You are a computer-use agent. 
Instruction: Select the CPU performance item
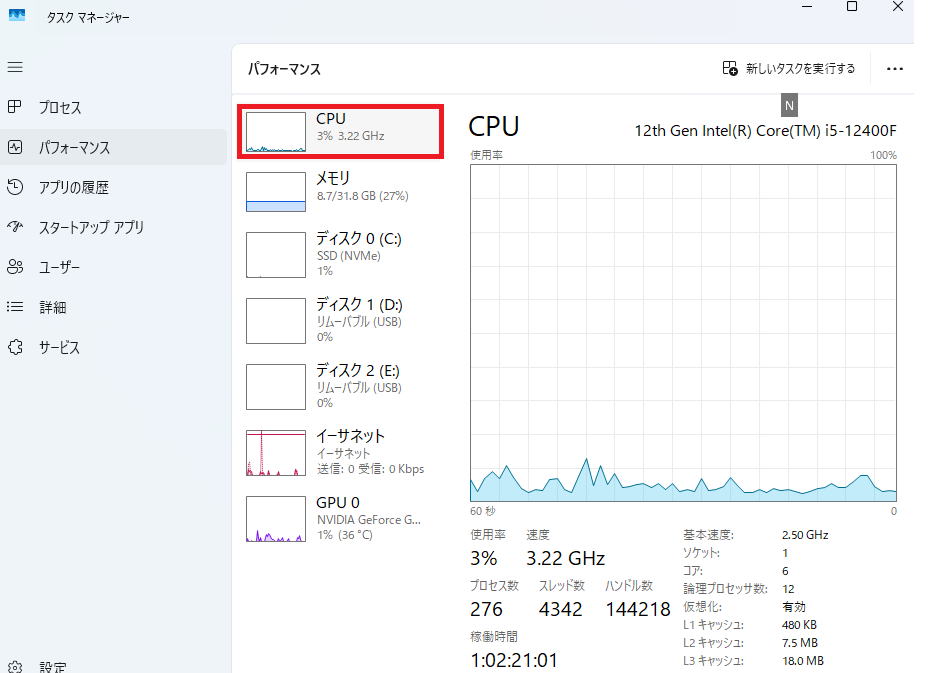click(x=340, y=130)
